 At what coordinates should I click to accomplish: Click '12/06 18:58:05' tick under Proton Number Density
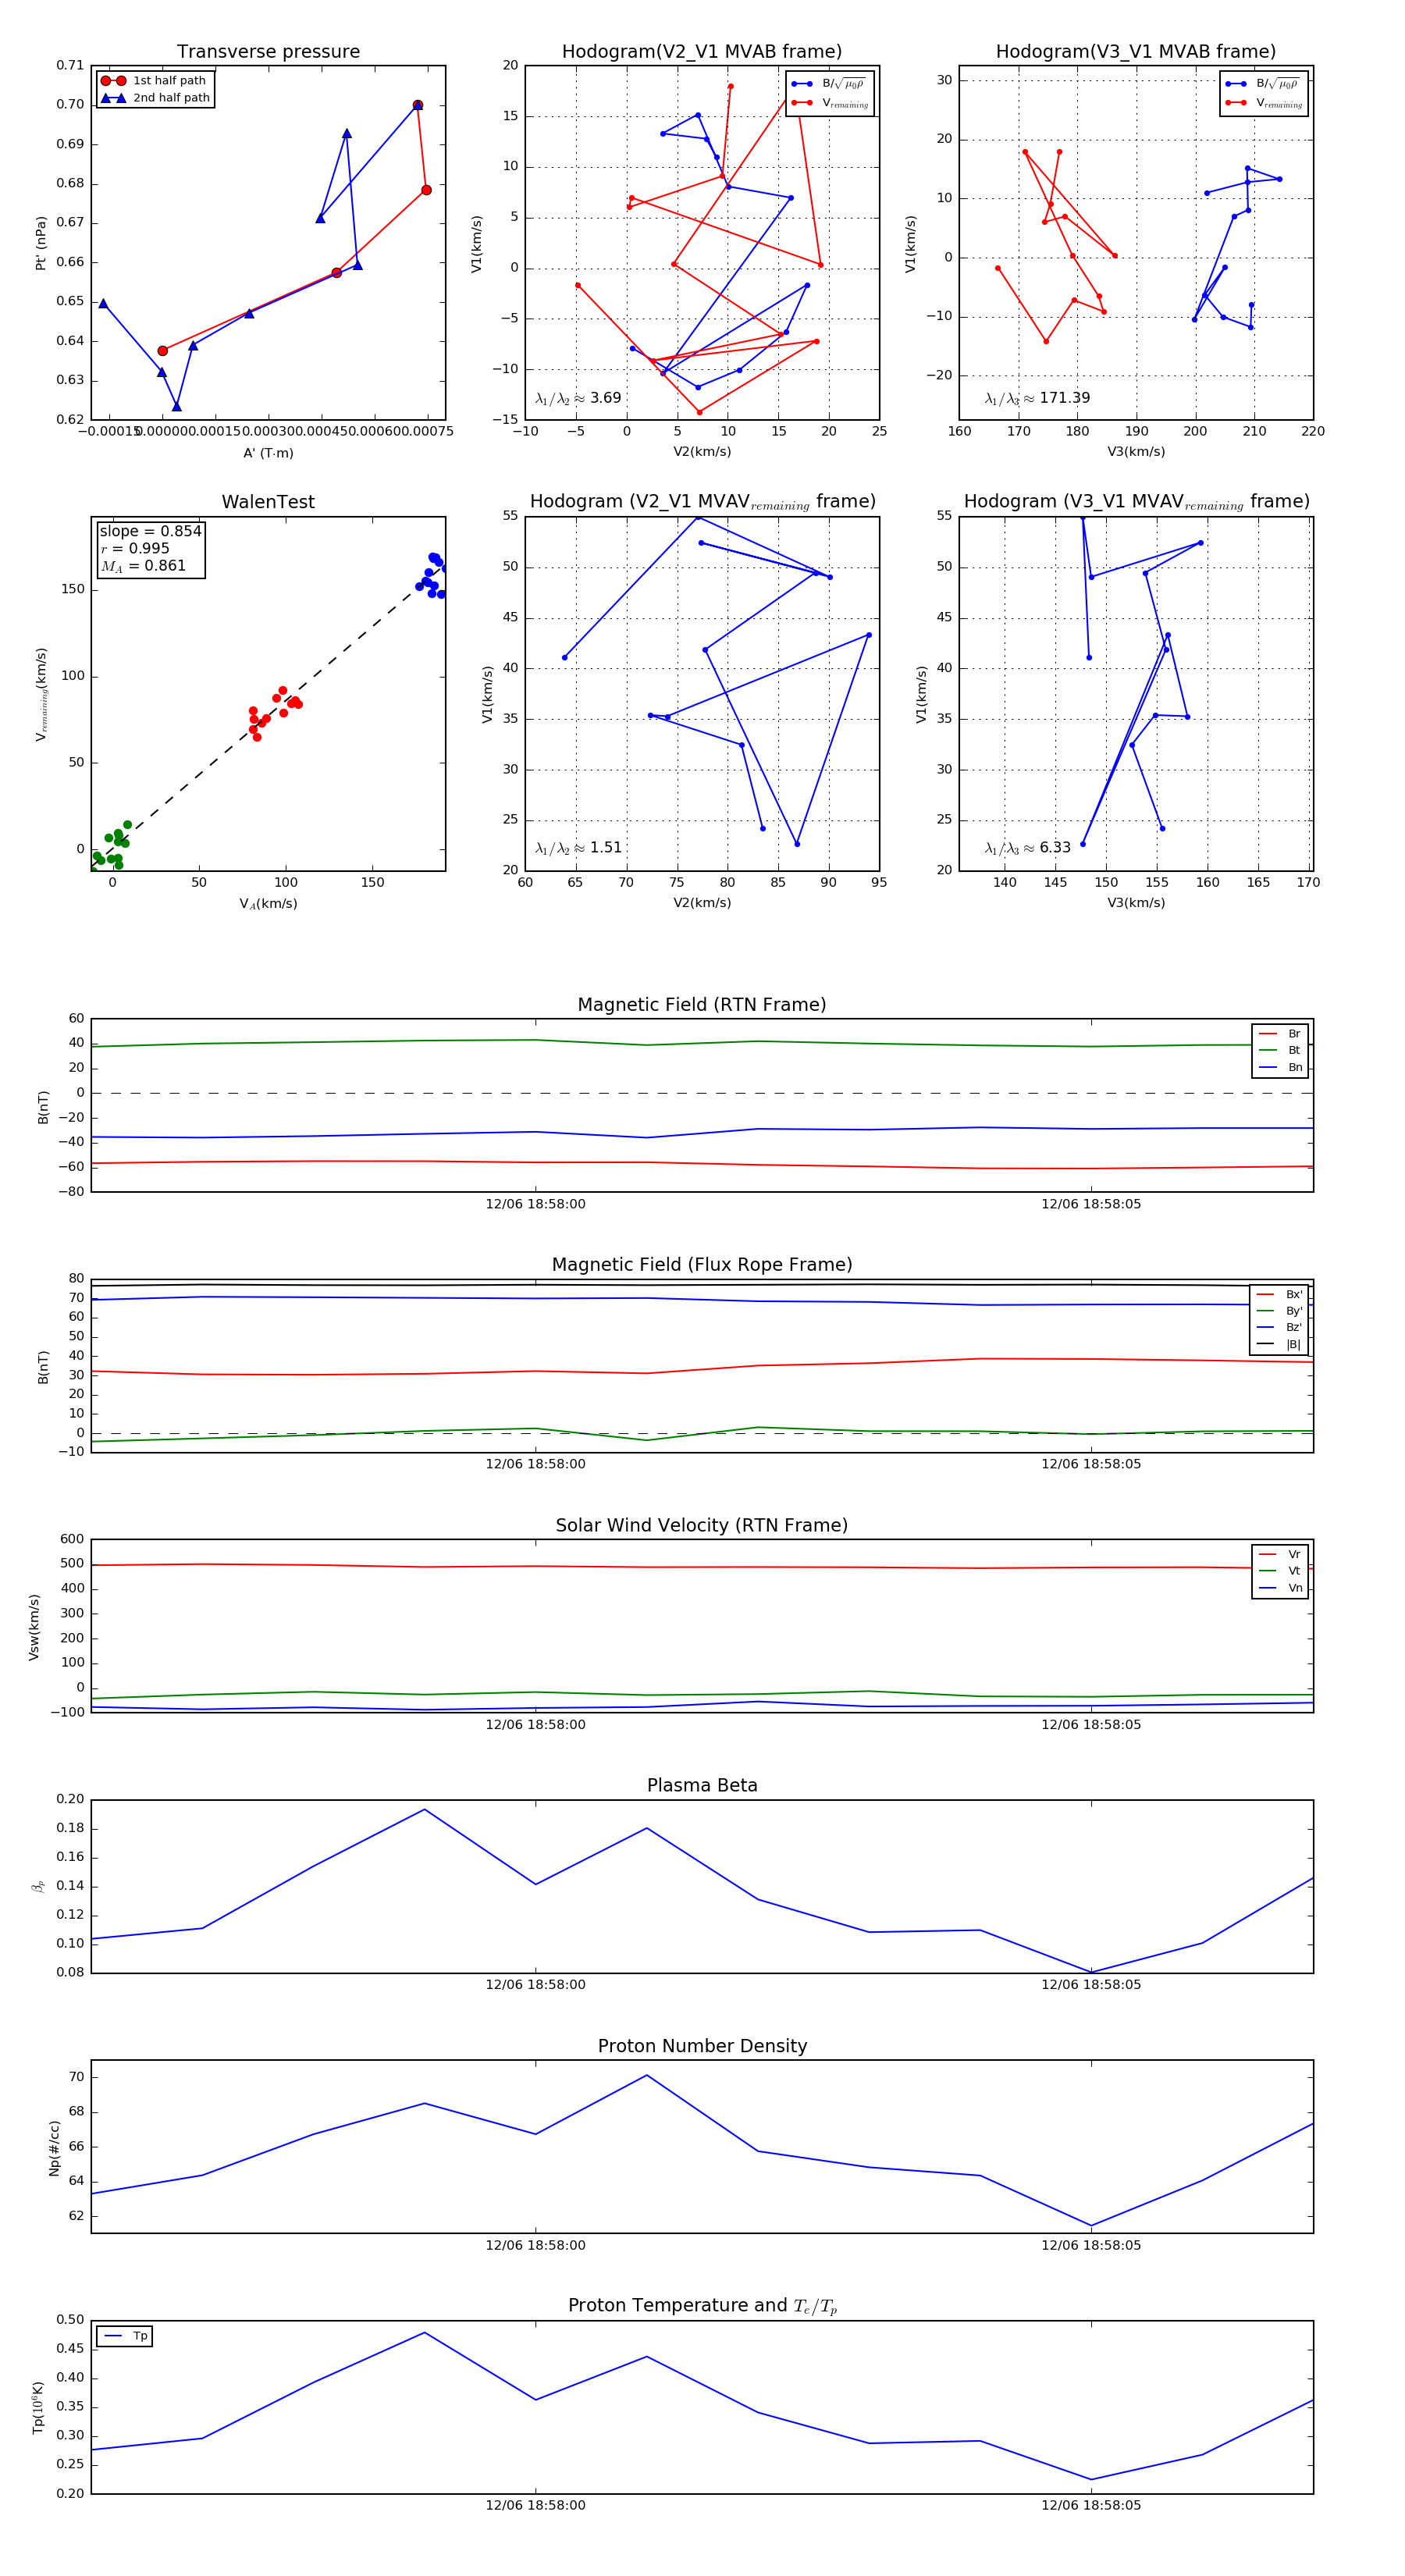click(x=1091, y=2245)
